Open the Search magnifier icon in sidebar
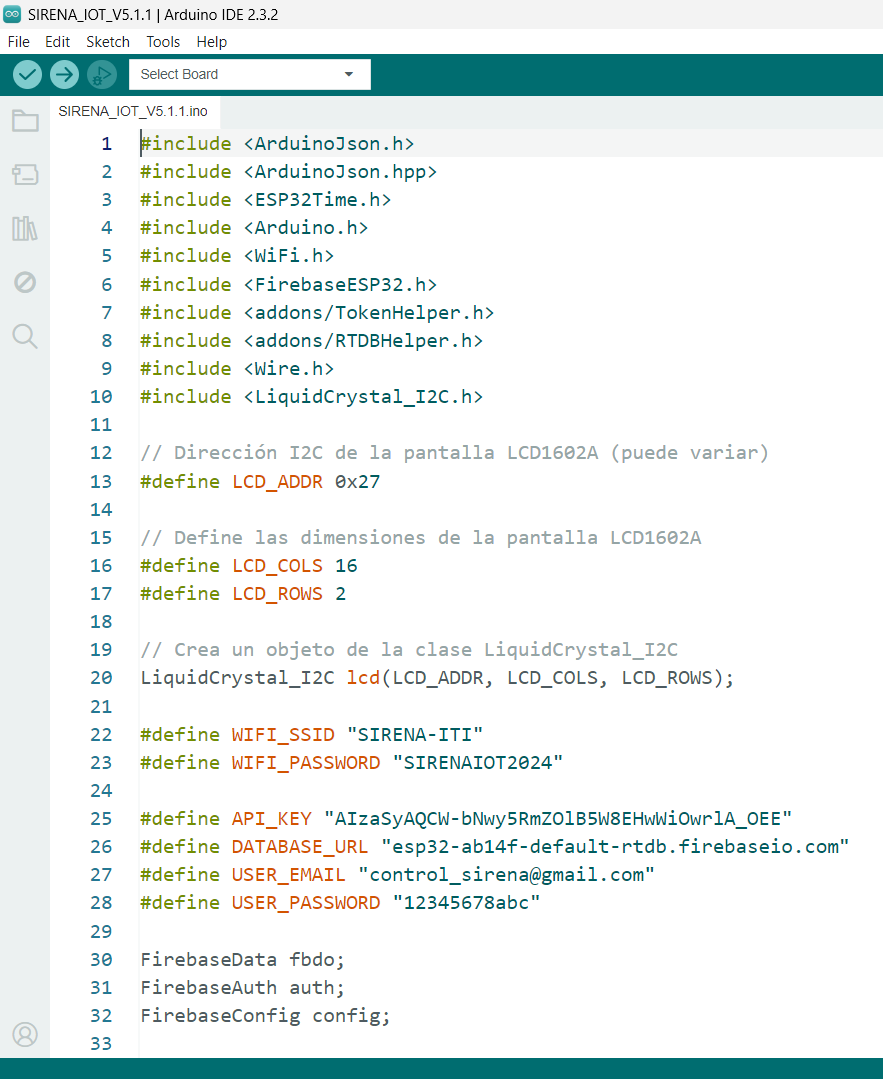The width and height of the screenshot is (883, 1079). coord(25,336)
